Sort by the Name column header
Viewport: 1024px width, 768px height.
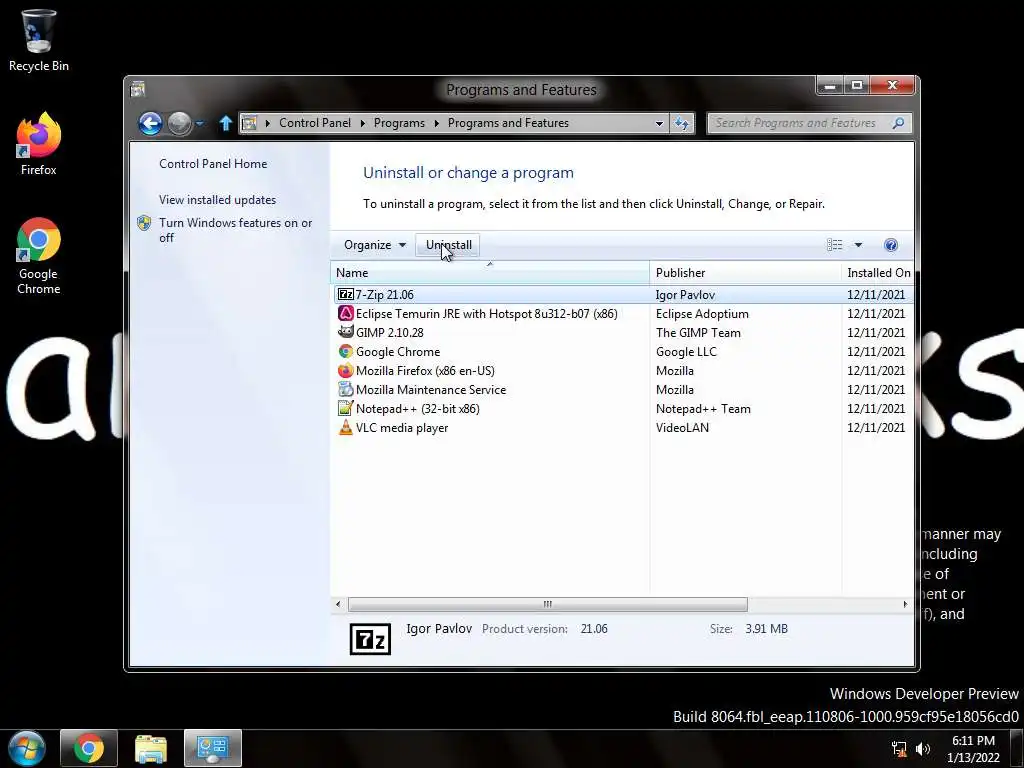pyautogui.click(x=490, y=272)
